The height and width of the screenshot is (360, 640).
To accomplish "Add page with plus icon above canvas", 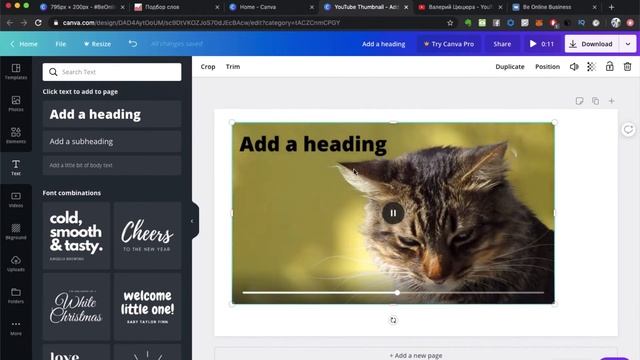I will (611, 101).
